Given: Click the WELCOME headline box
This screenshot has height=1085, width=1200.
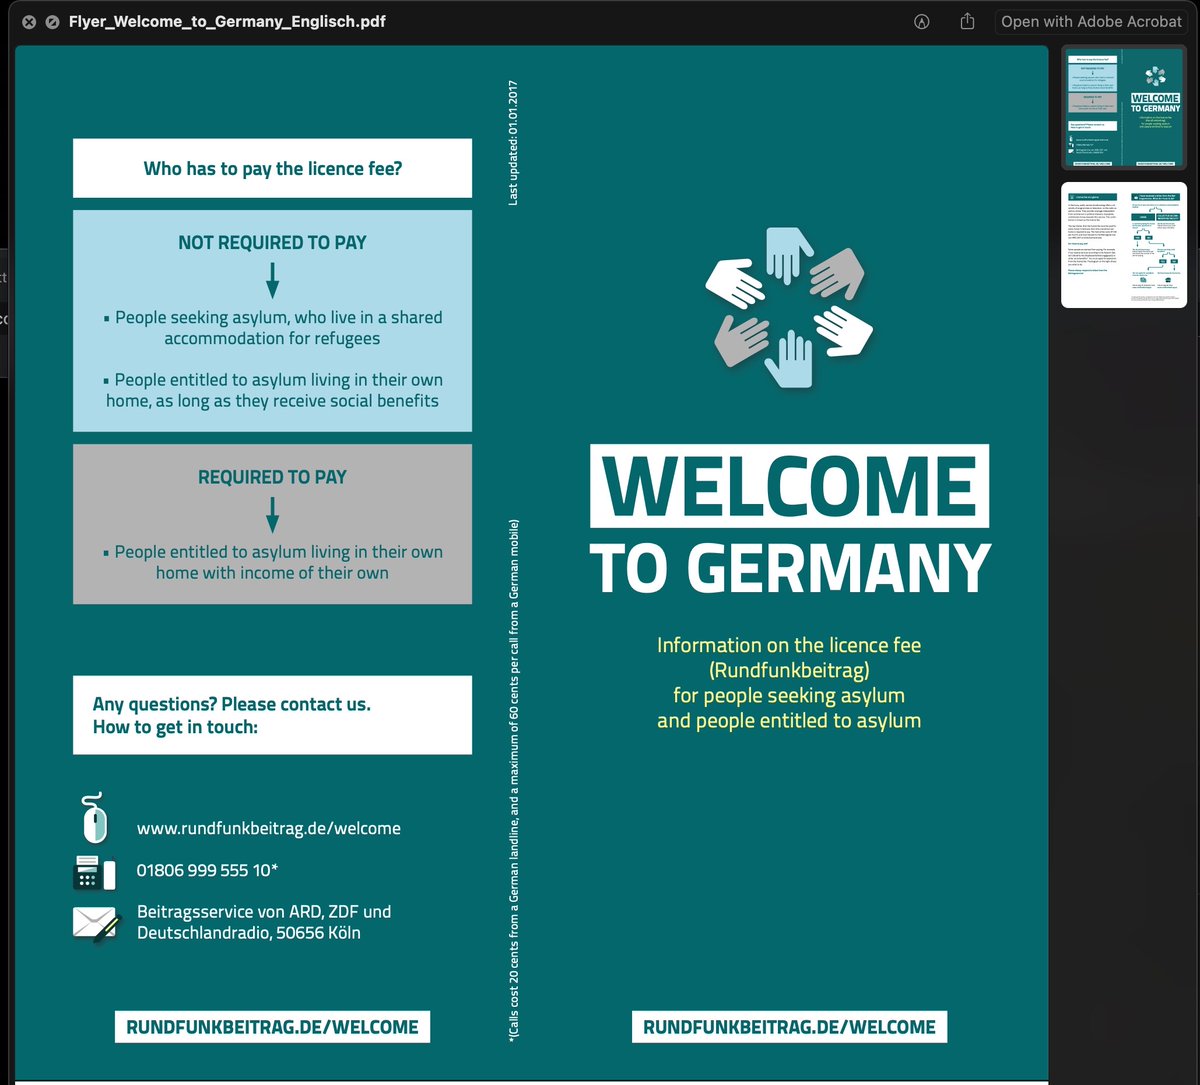Looking at the screenshot, I should pos(789,486).
